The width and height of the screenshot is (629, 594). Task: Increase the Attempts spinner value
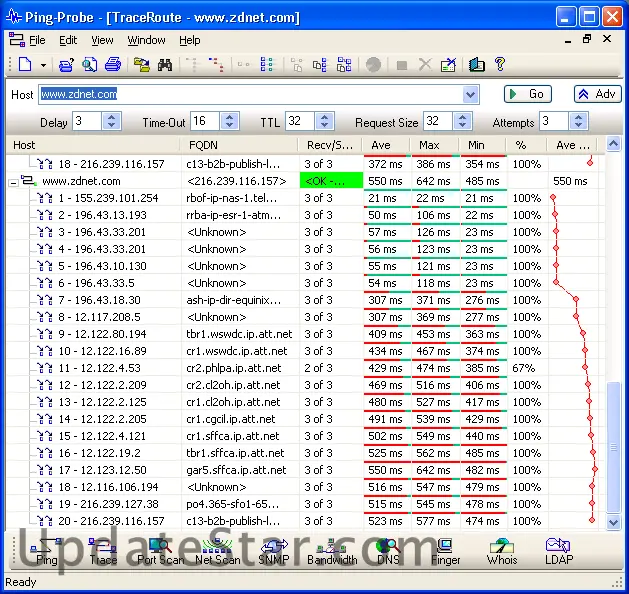(x=580, y=117)
